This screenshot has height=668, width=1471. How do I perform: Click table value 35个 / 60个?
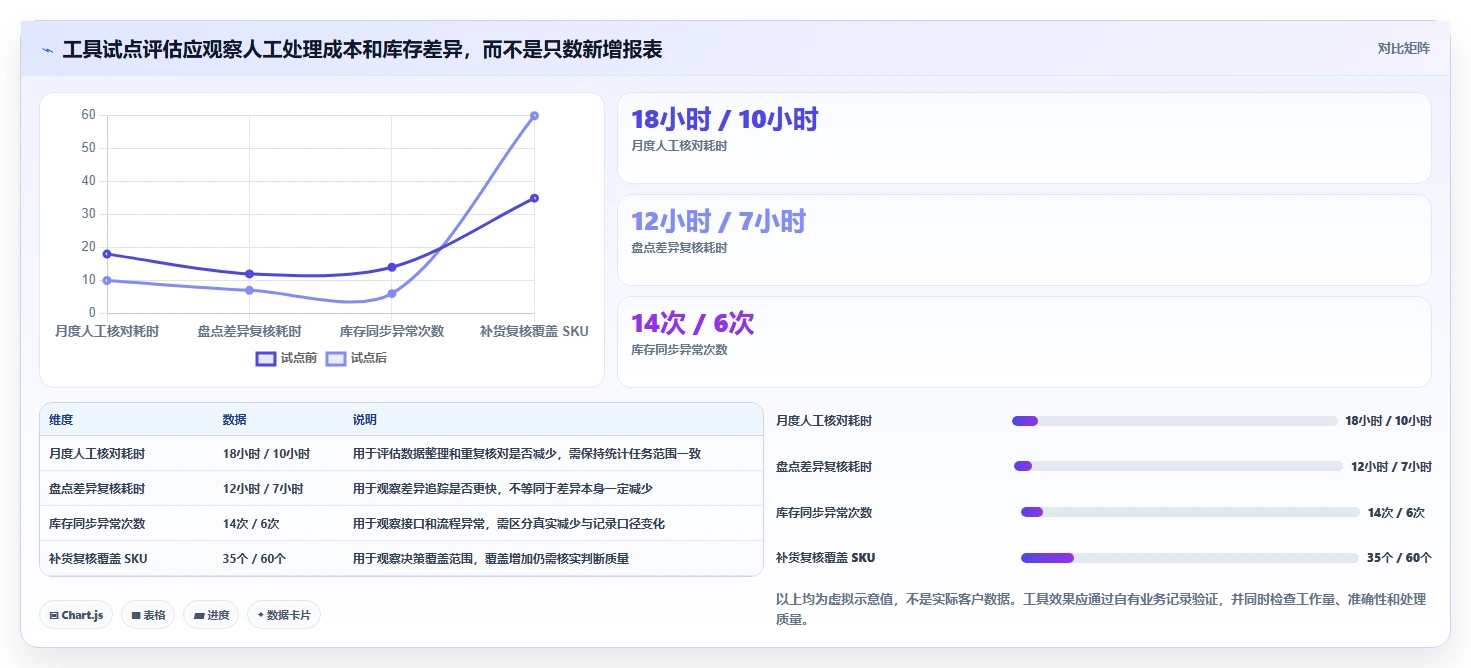click(254, 558)
